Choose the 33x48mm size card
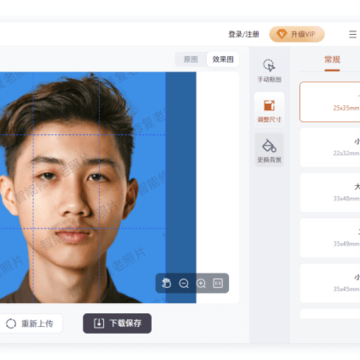The height and width of the screenshot is (360, 360). pos(330,192)
